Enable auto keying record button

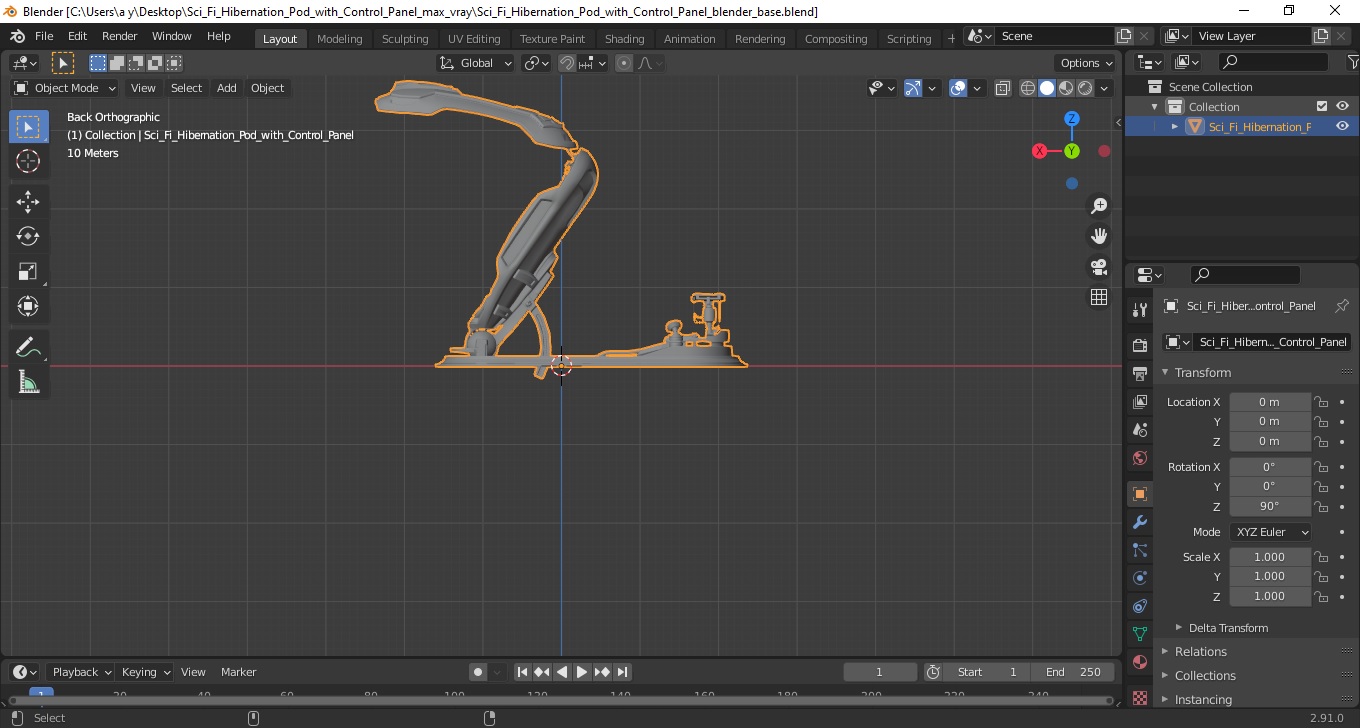tap(478, 672)
